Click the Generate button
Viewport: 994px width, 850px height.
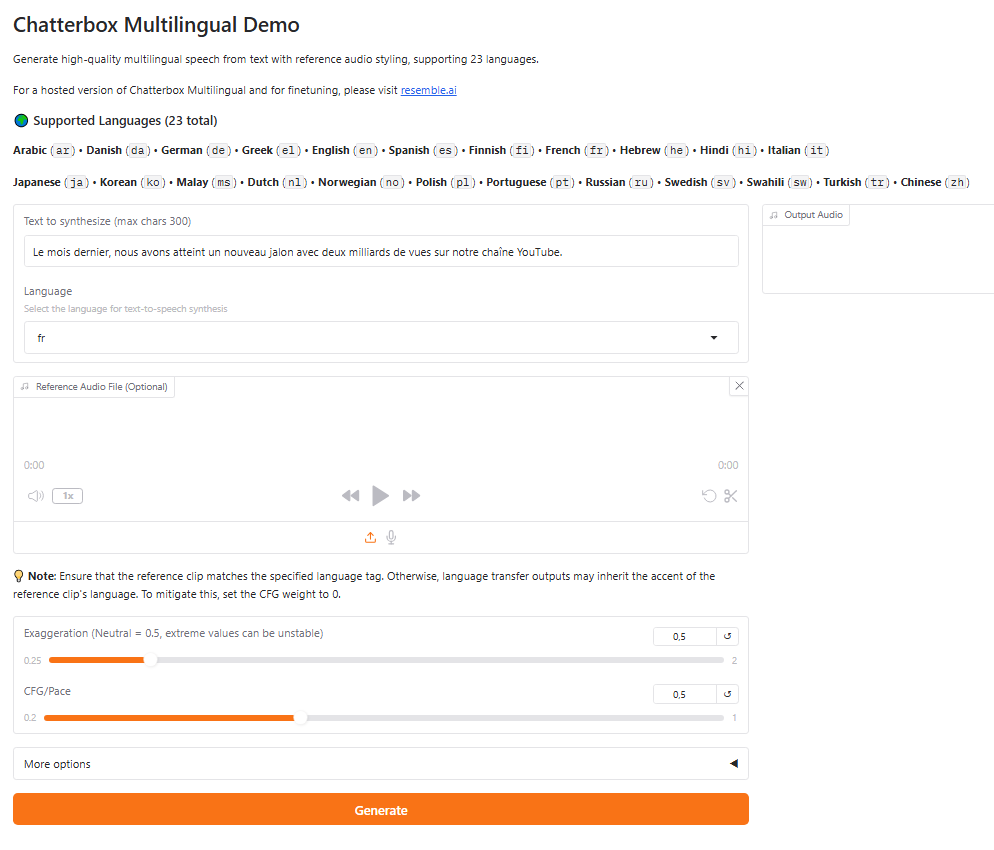(381, 809)
